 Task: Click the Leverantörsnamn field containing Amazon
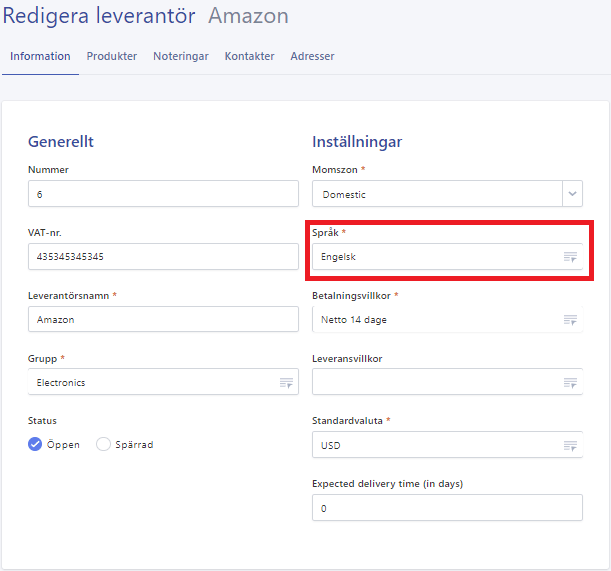163,320
